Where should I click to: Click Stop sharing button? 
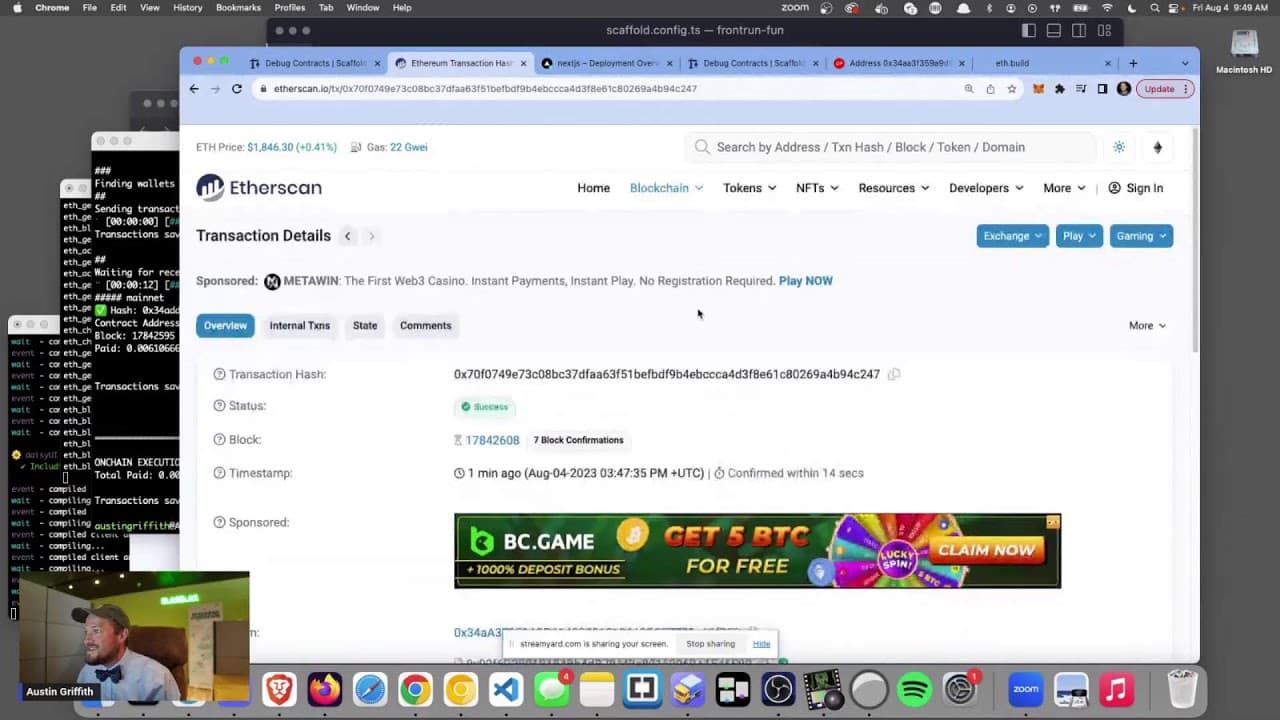point(710,644)
